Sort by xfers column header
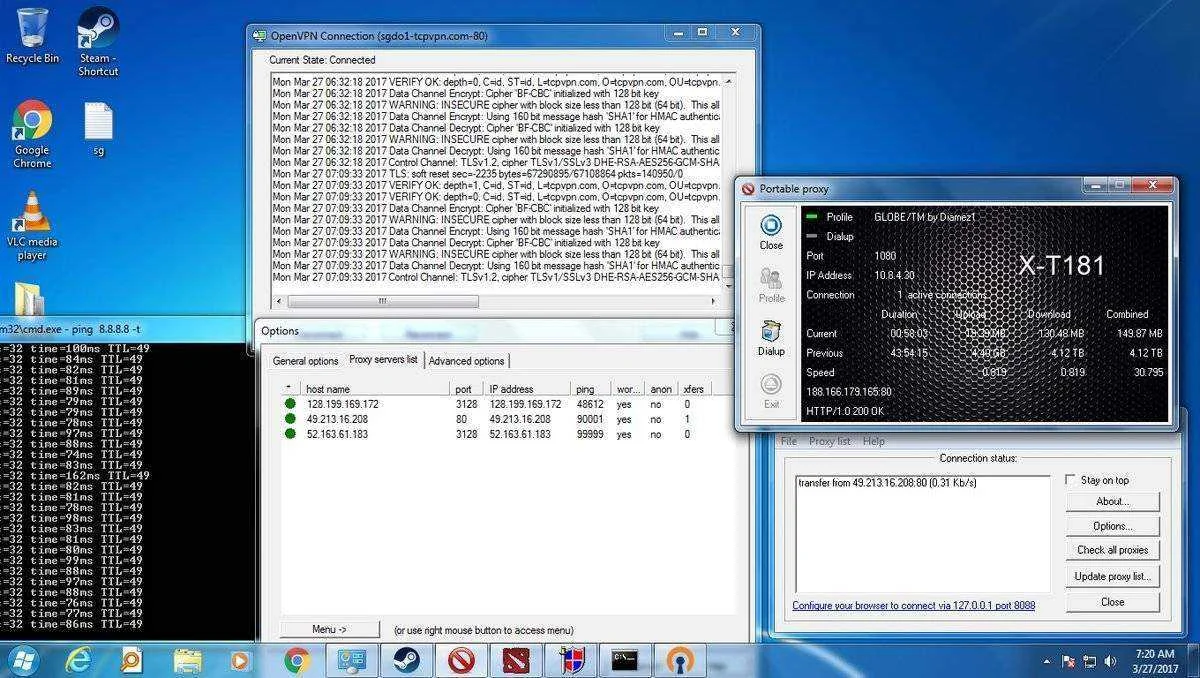Viewport: 1200px width, 678px height. pos(693,389)
